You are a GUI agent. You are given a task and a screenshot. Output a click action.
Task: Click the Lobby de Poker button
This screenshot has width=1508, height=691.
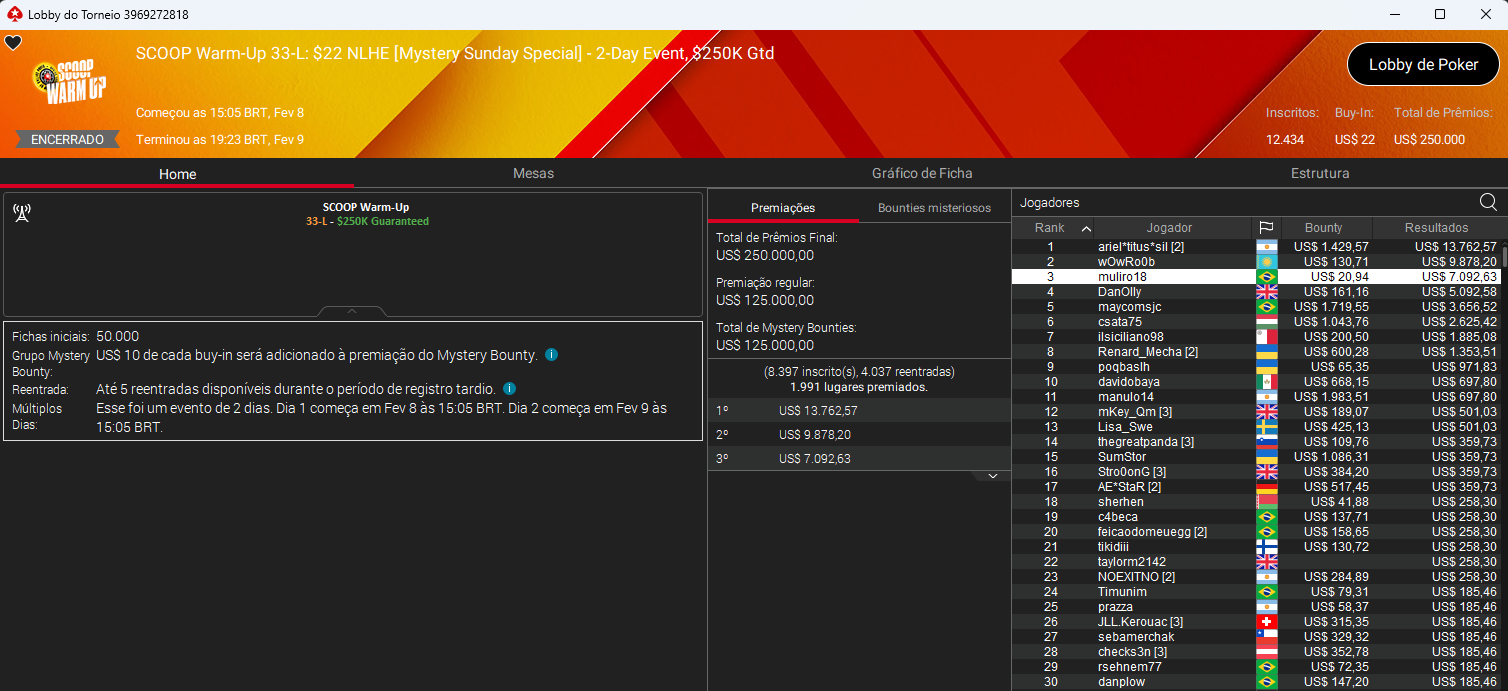coord(1423,64)
